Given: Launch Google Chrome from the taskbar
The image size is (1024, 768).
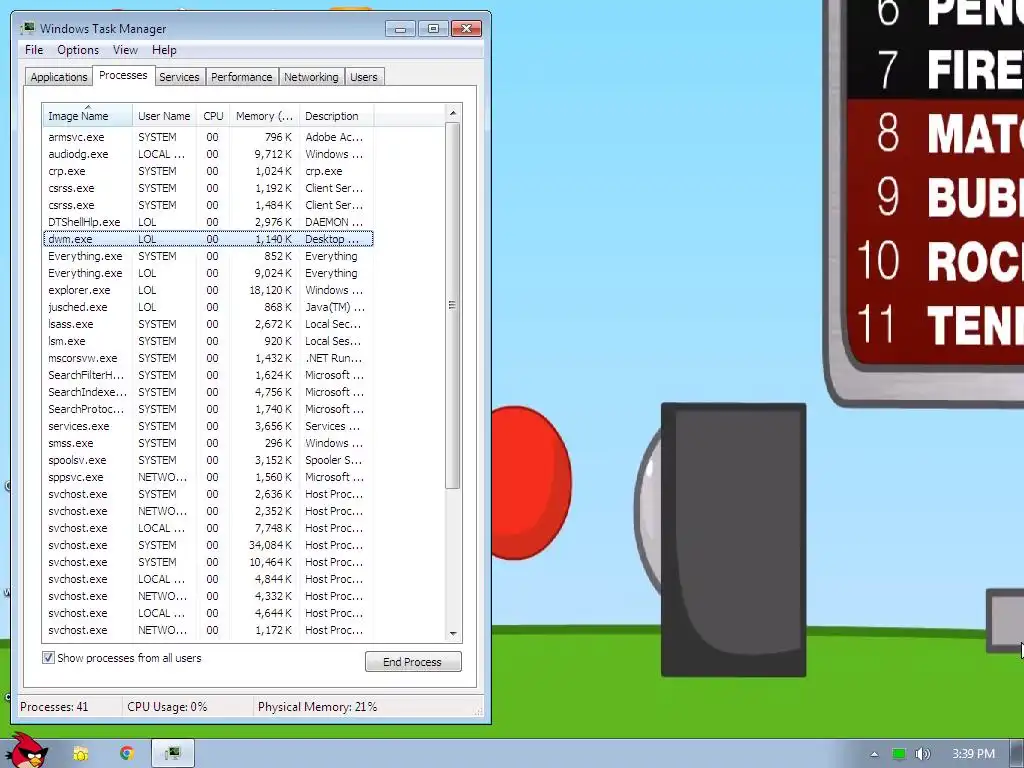Looking at the screenshot, I should [127, 754].
